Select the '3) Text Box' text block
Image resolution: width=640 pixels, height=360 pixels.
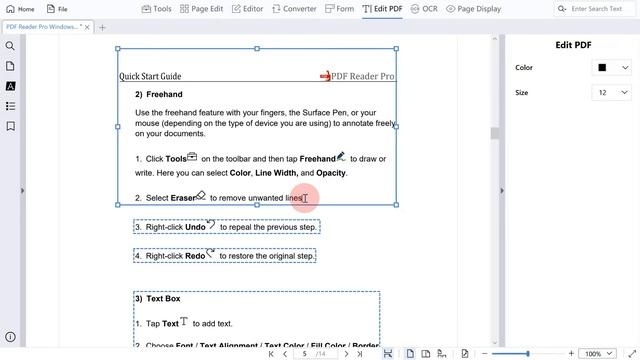pos(256,319)
